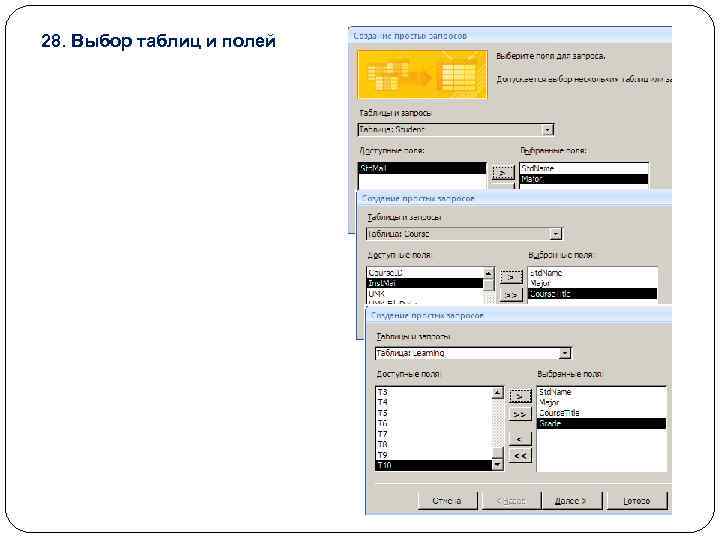Click the '<' remove-field button in the Learning dialog
This screenshot has width=720, height=540.
(x=520, y=439)
